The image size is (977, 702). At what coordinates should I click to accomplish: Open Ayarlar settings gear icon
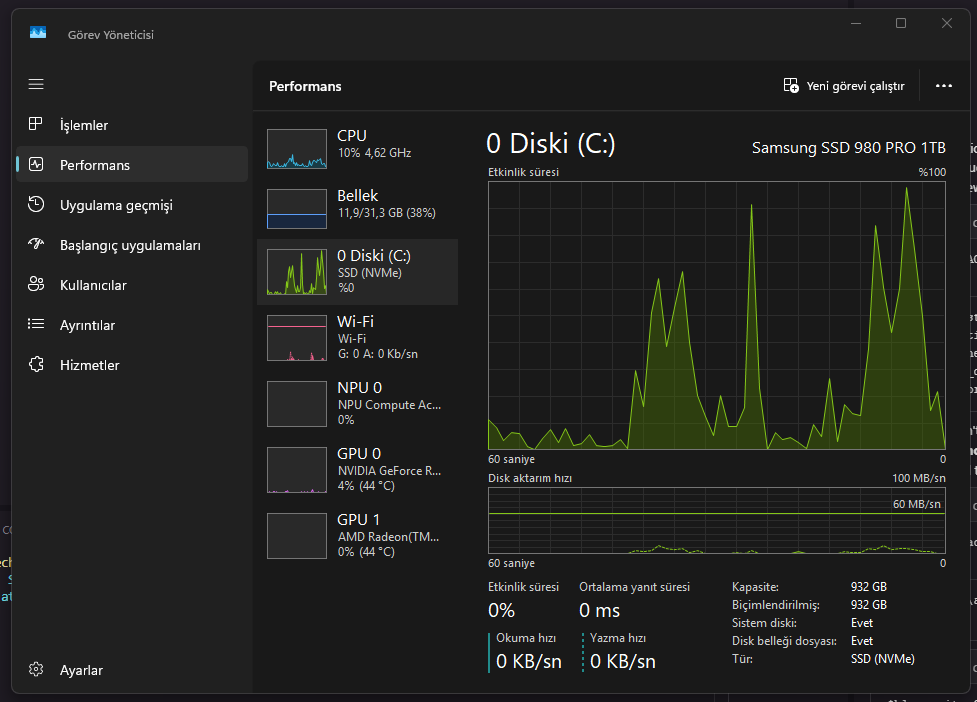(36, 670)
